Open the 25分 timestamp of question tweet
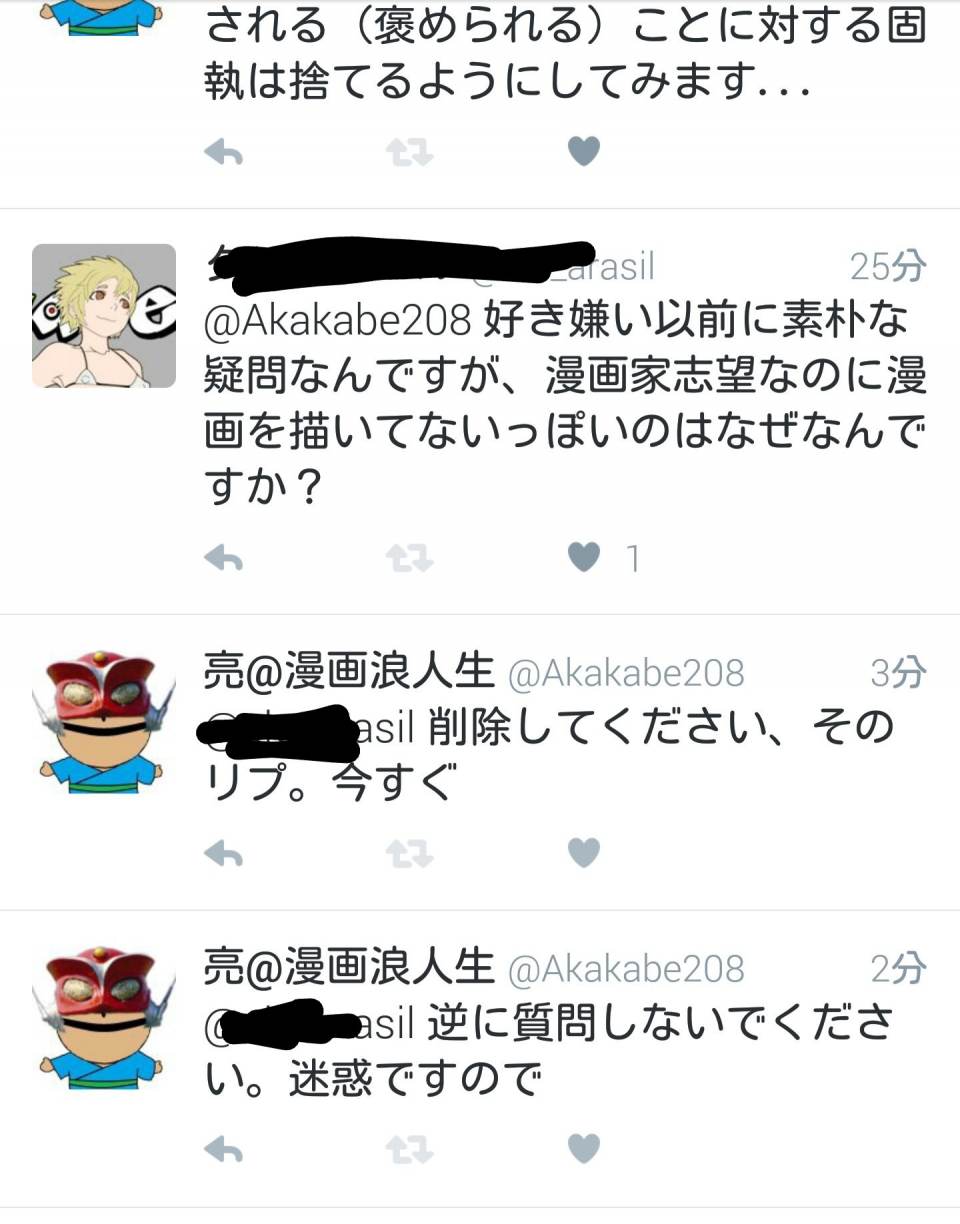The image size is (960, 1224). (888, 266)
